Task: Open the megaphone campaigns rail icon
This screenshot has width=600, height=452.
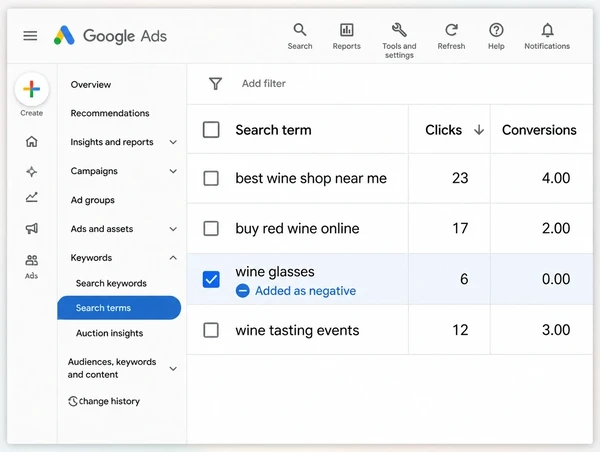Action: [31, 228]
